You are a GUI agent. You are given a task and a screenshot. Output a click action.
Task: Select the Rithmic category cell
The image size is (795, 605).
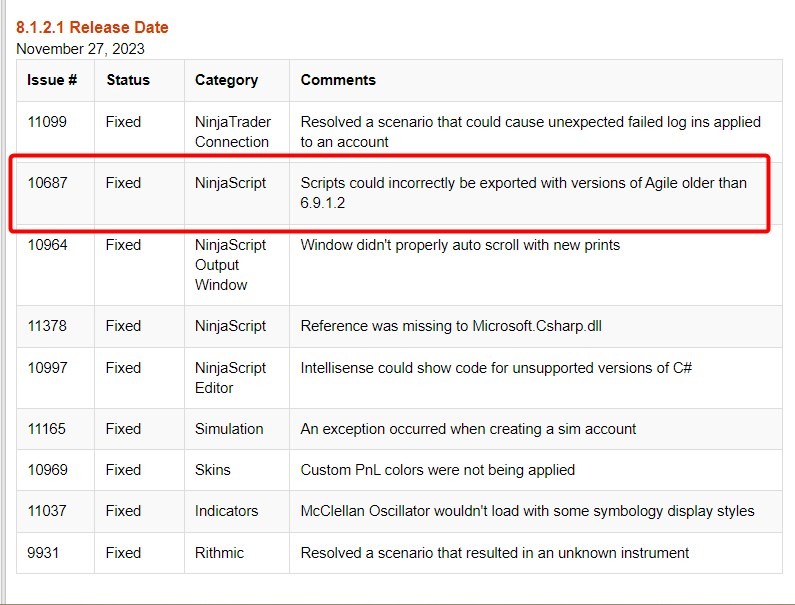[220, 552]
